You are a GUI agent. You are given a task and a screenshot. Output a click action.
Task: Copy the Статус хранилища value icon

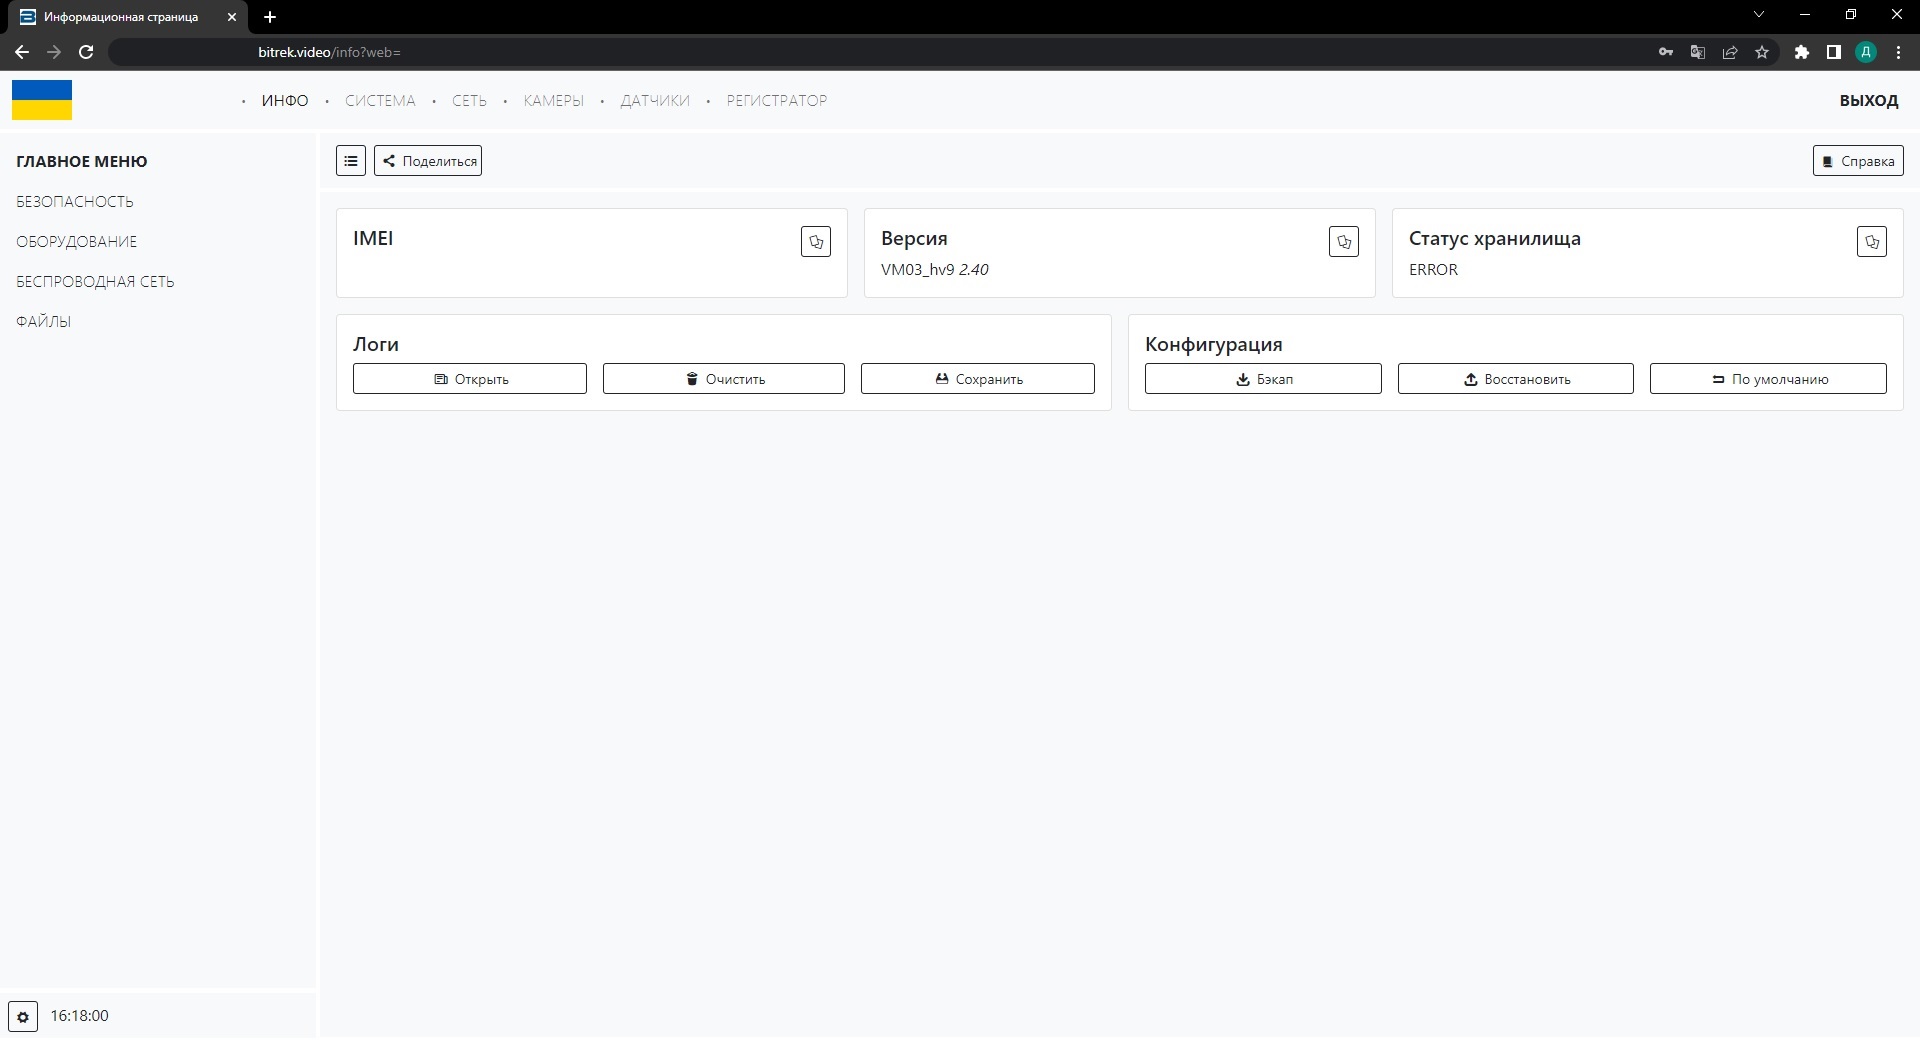1871,242
